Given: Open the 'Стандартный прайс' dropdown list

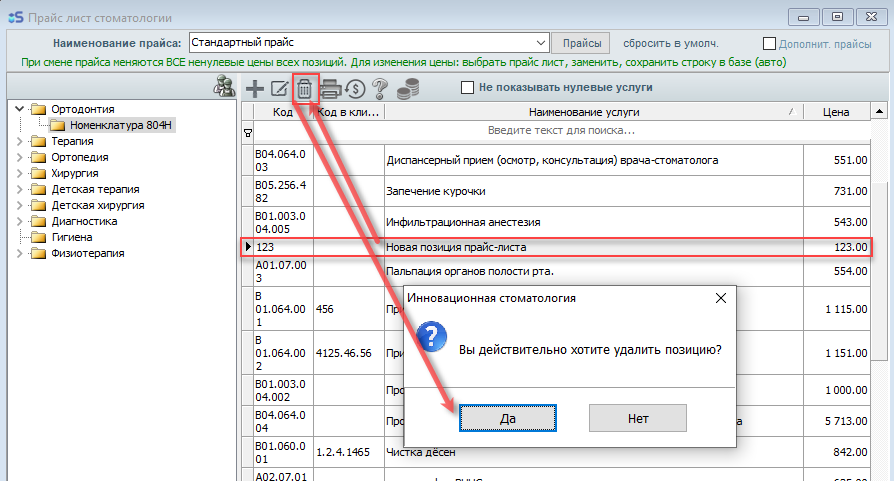Looking at the screenshot, I should point(541,43).
